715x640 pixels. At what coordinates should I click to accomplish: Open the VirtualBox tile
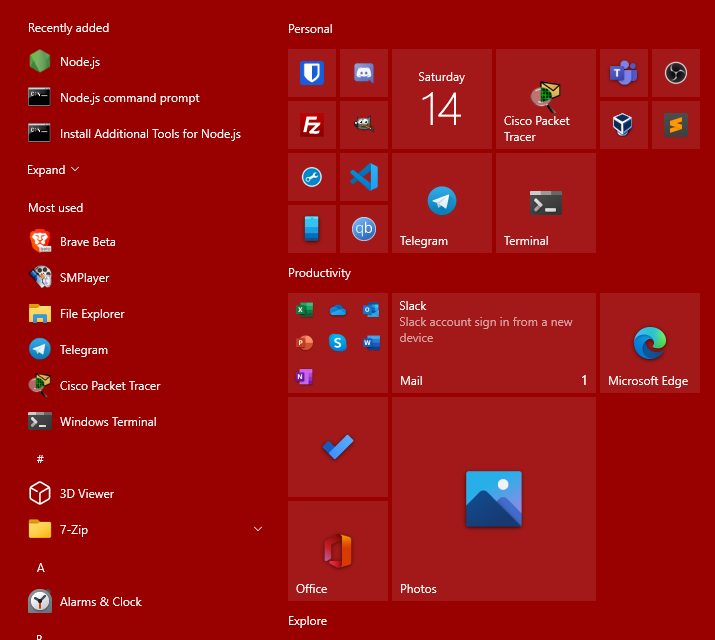click(x=624, y=125)
